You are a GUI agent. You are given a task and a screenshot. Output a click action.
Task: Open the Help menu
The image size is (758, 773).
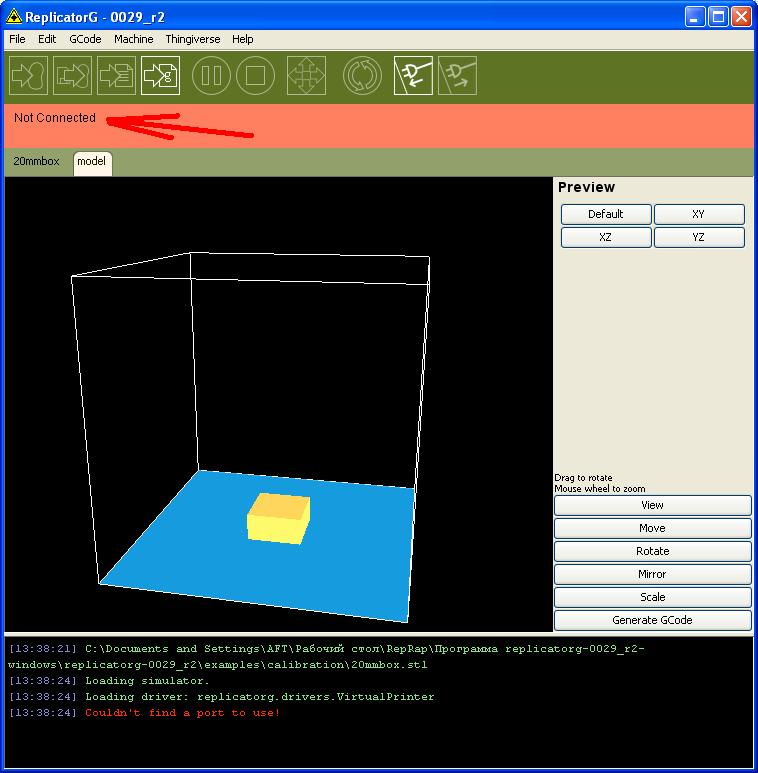242,39
